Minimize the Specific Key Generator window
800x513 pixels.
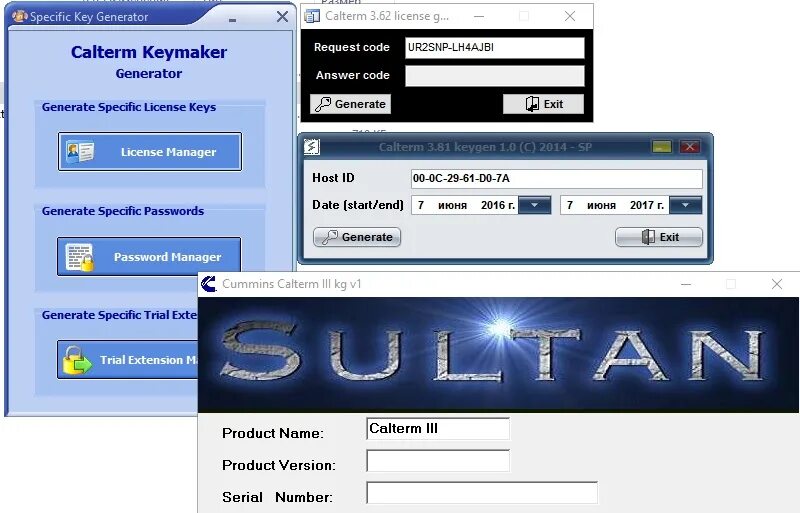click(232, 20)
